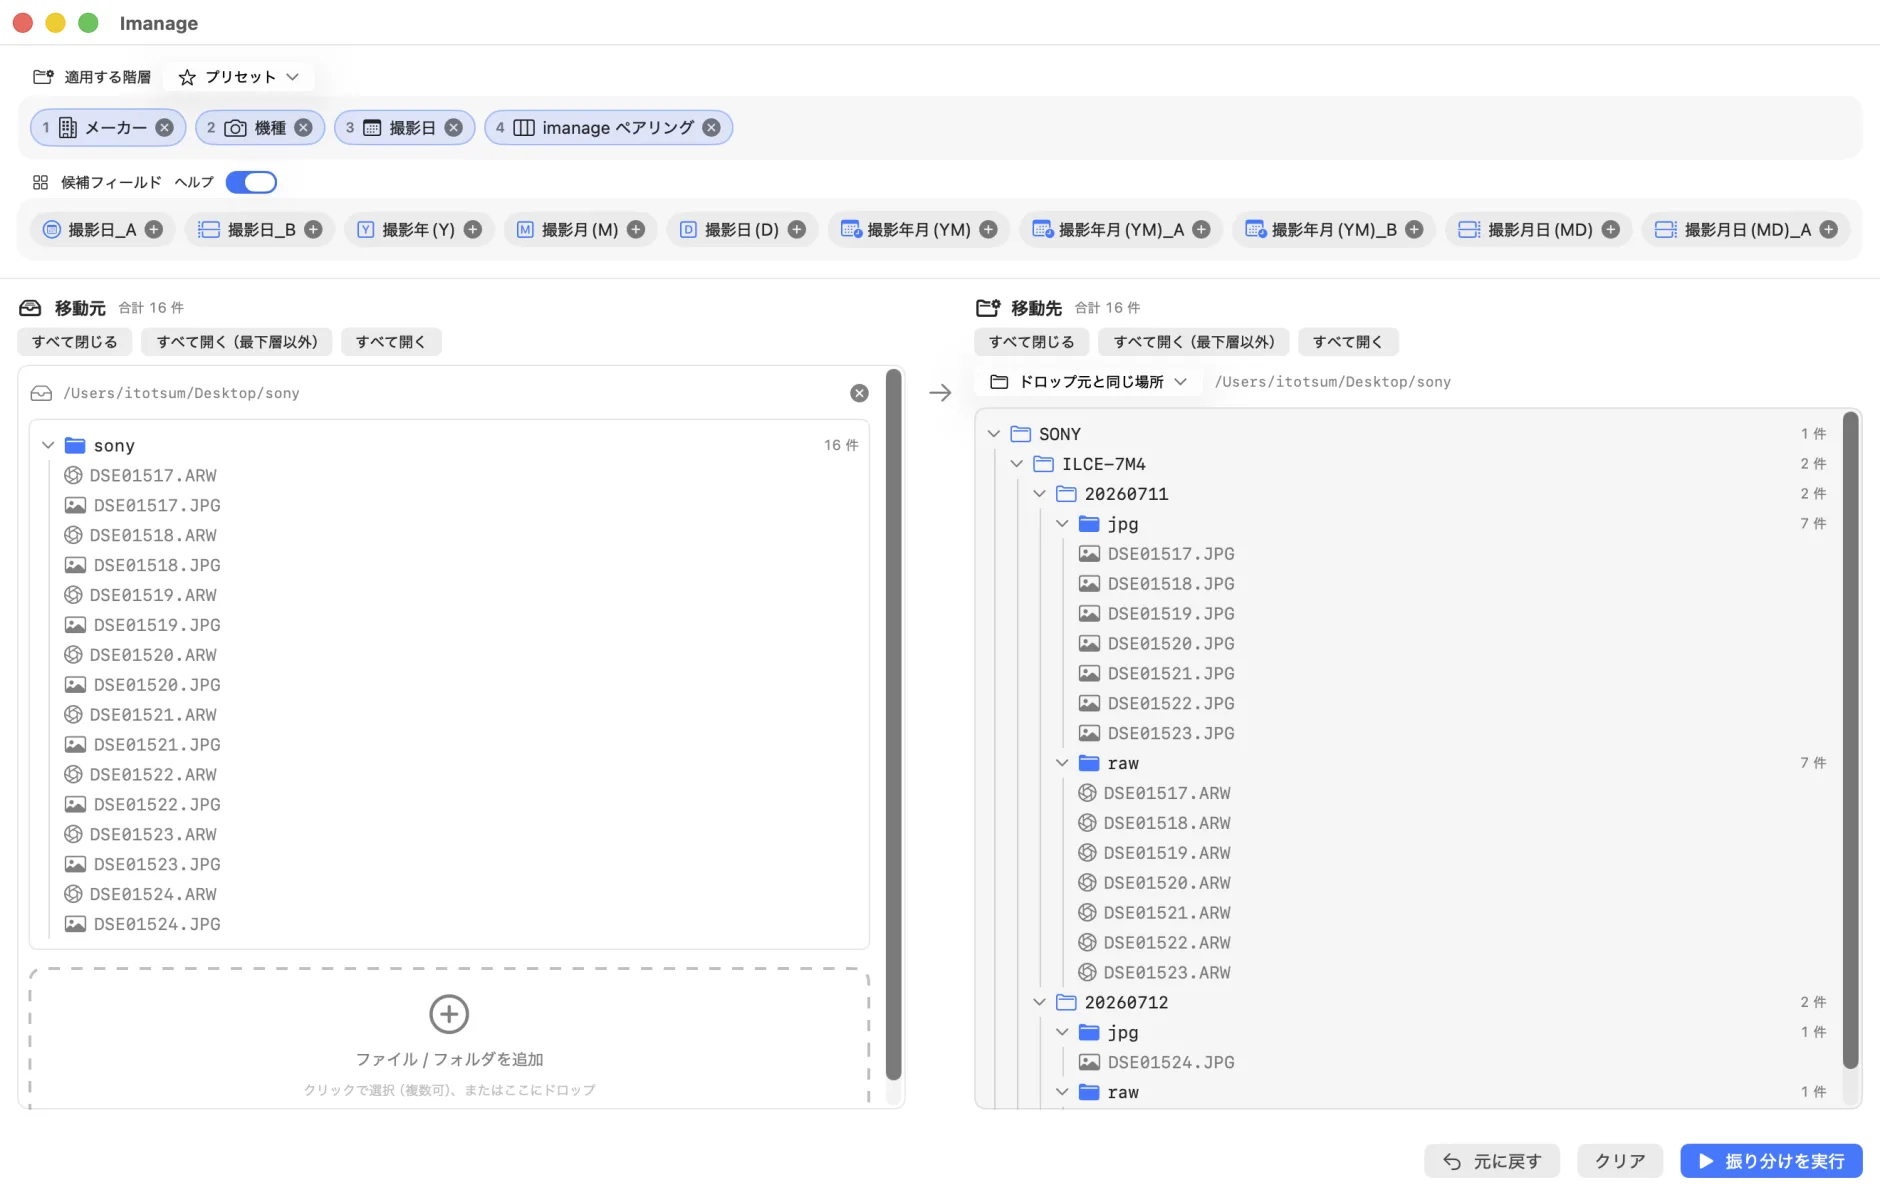Open the ドロップ元と同じ場所 destination dropdown

(x=1088, y=382)
